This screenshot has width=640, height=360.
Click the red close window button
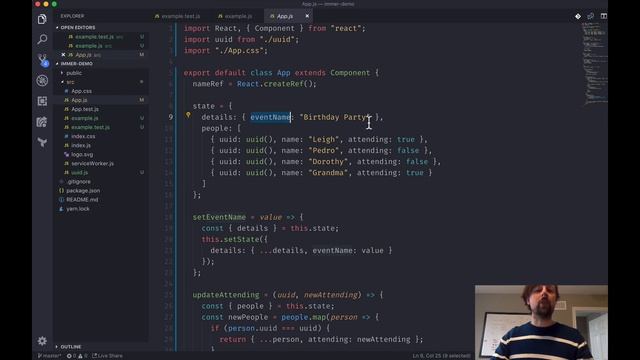click(38, 4)
